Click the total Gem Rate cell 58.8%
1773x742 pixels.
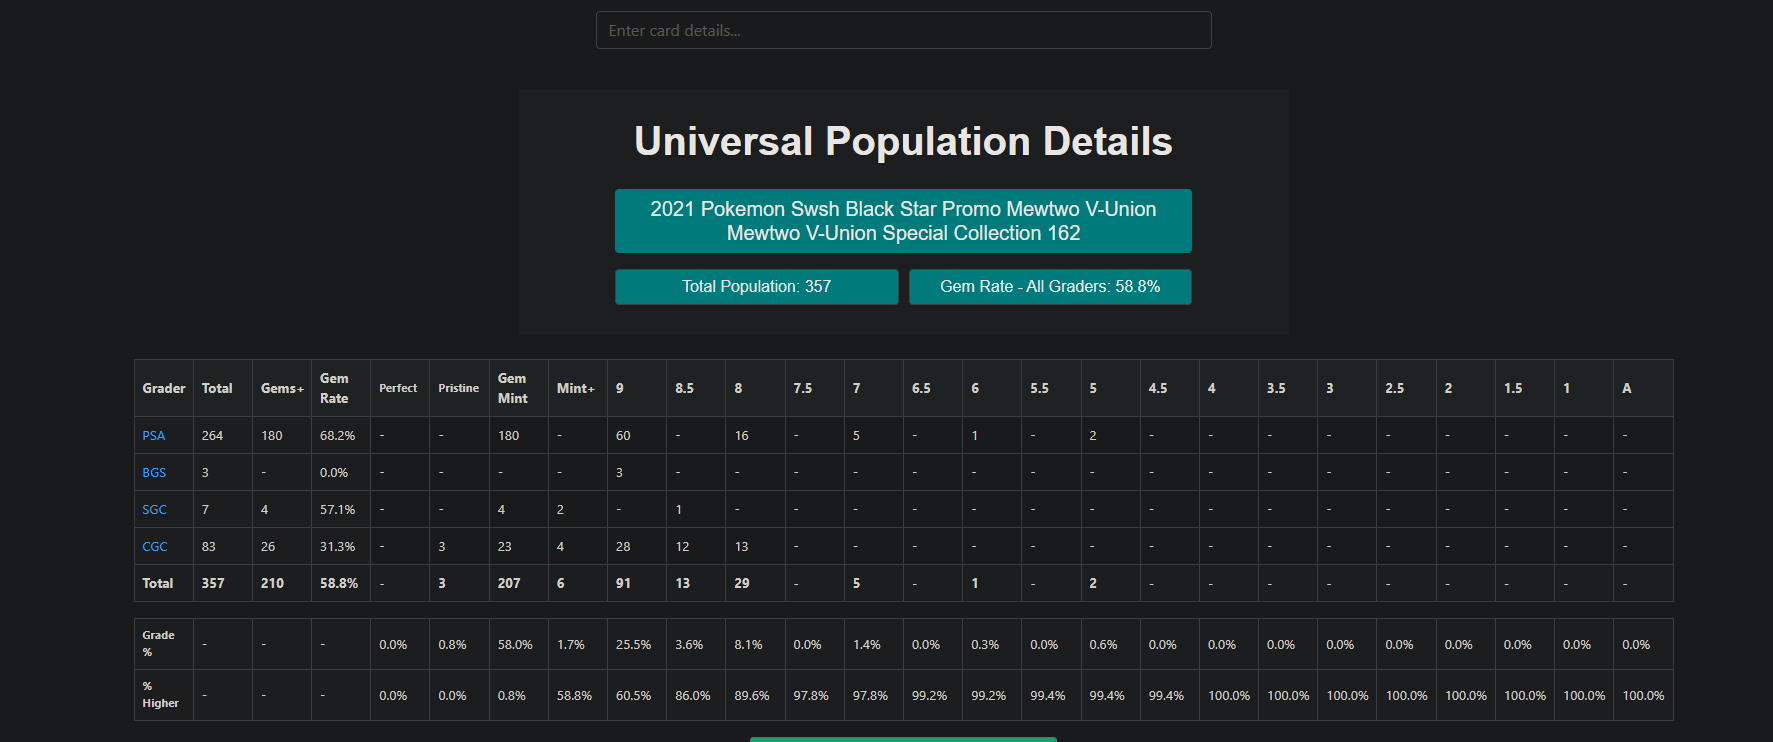click(x=339, y=584)
